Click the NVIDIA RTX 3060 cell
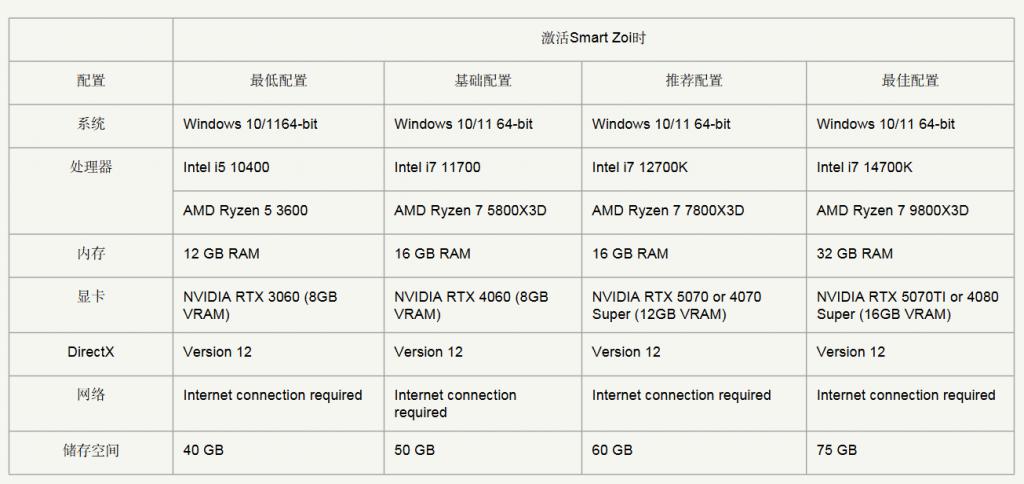The height and width of the screenshot is (484, 1024). click(278, 304)
